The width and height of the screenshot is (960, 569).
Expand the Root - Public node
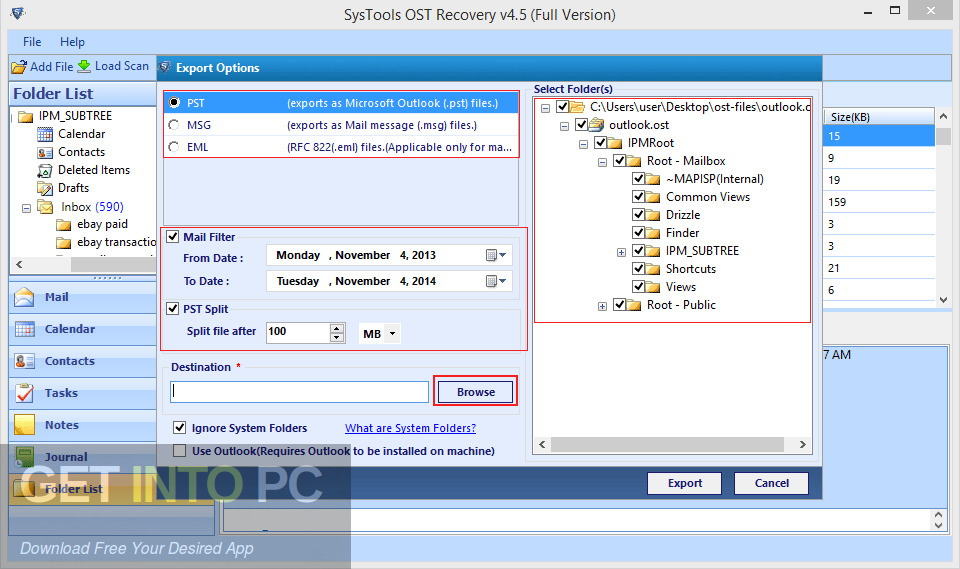coord(602,306)
